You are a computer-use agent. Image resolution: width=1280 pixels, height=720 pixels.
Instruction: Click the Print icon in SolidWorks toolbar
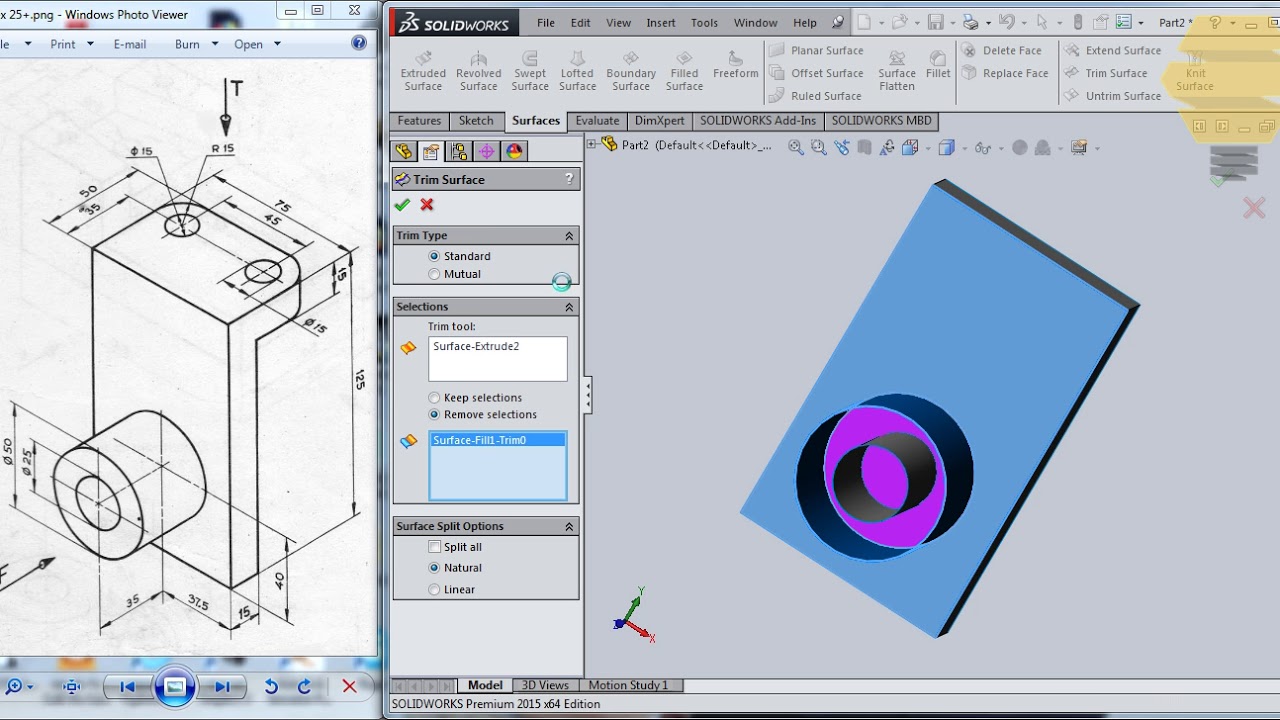pyautogui.click(x=970, y=22)
